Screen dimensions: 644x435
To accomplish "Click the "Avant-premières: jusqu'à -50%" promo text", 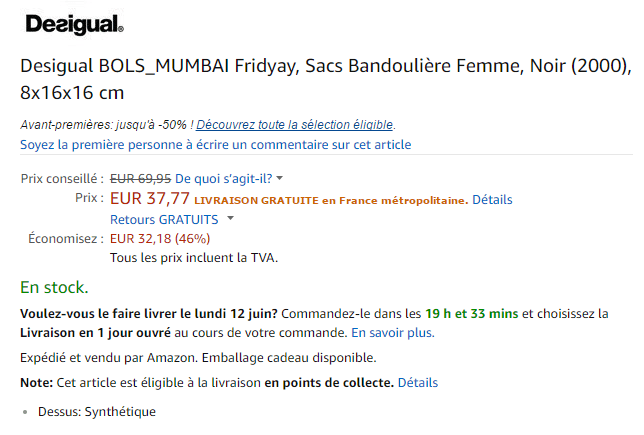I will [x=106, y=125].
